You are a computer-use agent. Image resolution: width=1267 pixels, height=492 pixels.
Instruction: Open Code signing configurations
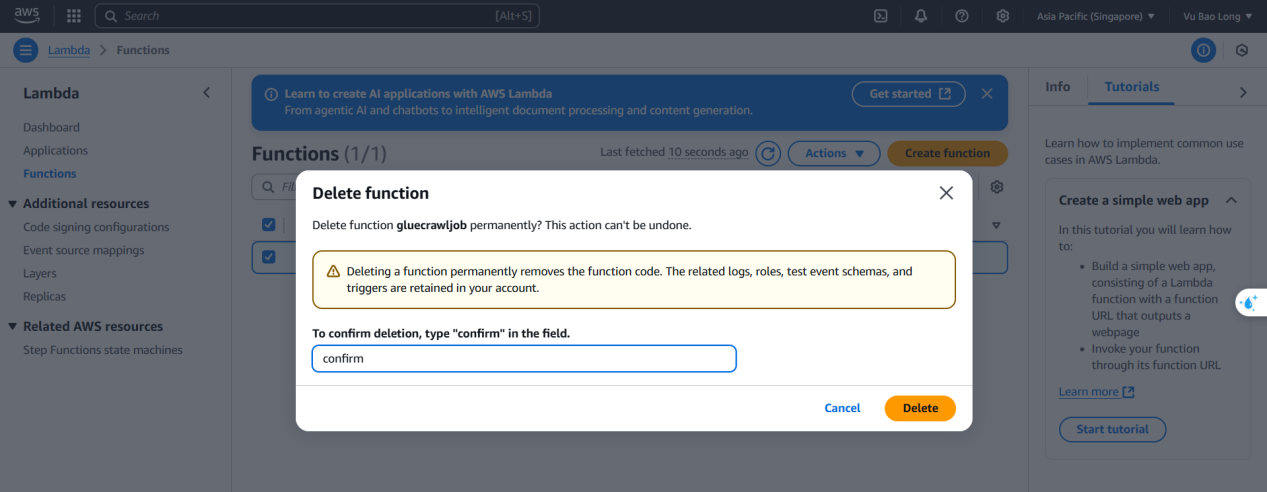click(96, 227)
